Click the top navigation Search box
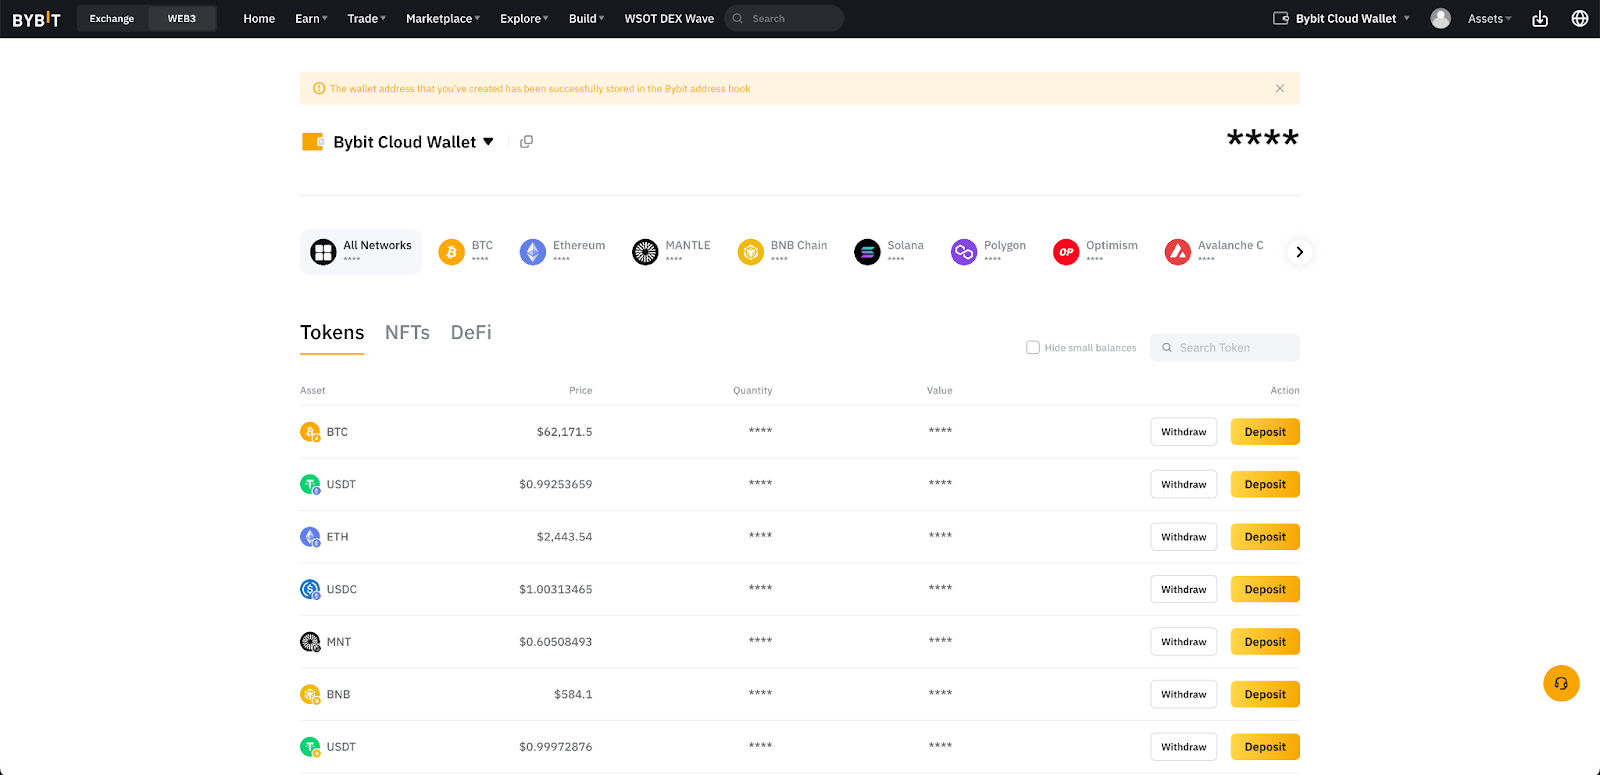1600x775 pixels. point(784,19)
